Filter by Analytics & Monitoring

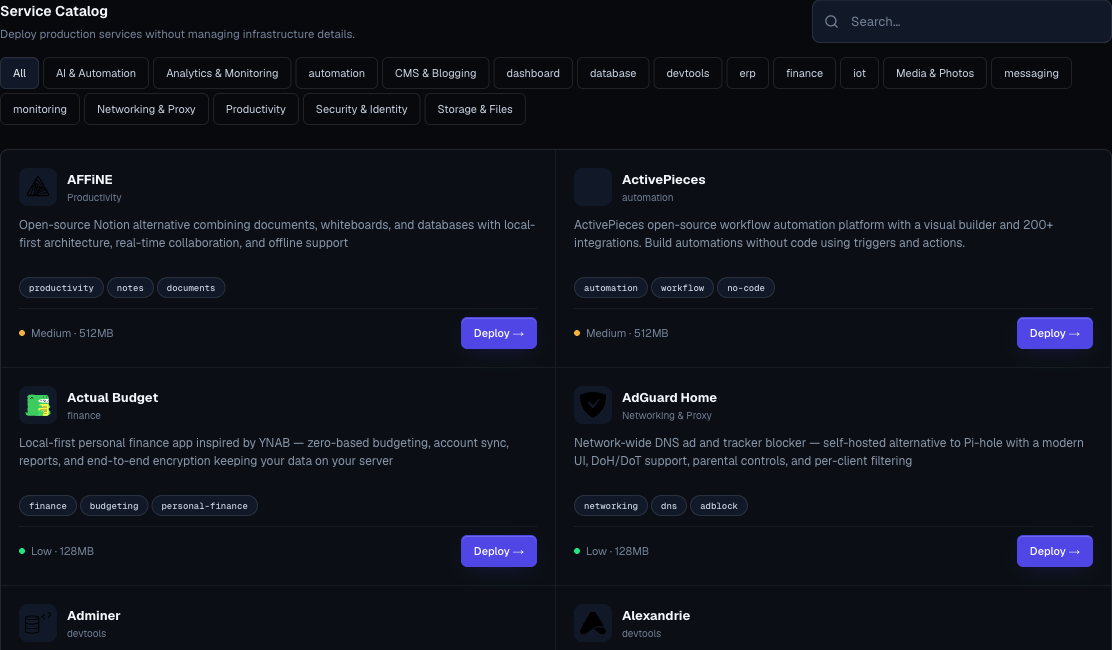pyautogui.click(x=222, y=73)
